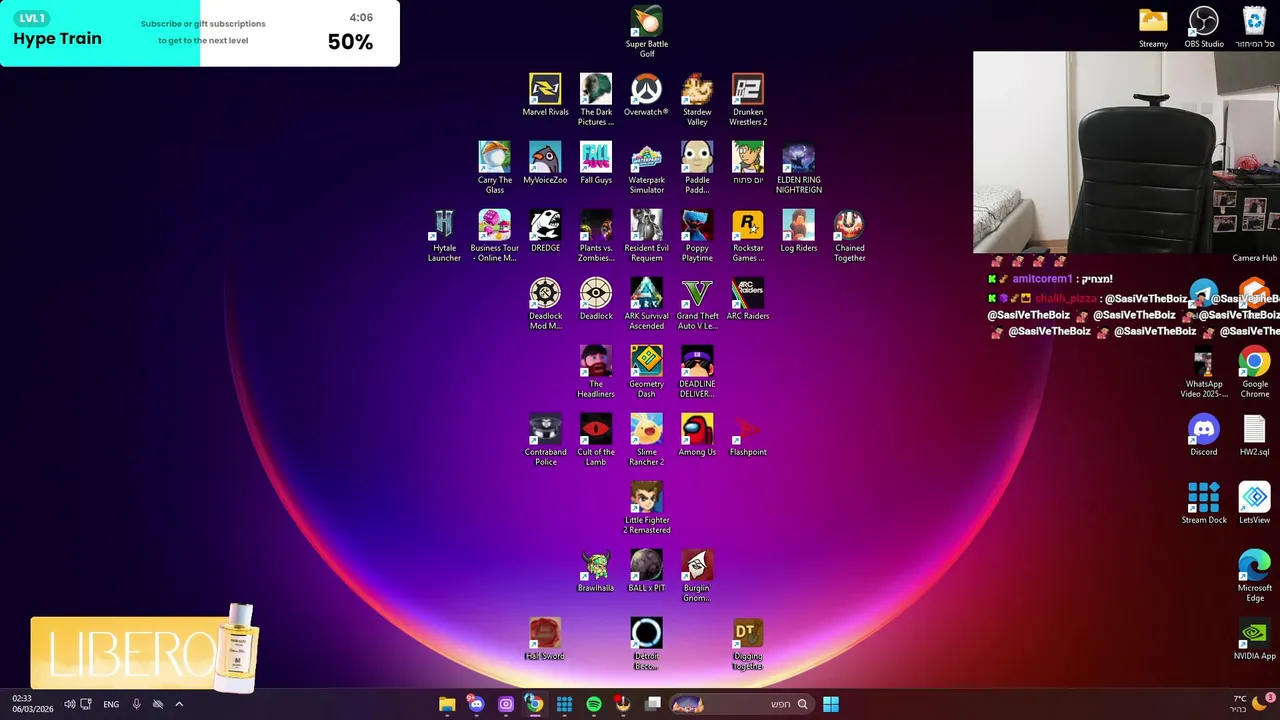Open the Recycle Bin icon
Viewport: 1280px width, 720px height.
point(1254,27)
